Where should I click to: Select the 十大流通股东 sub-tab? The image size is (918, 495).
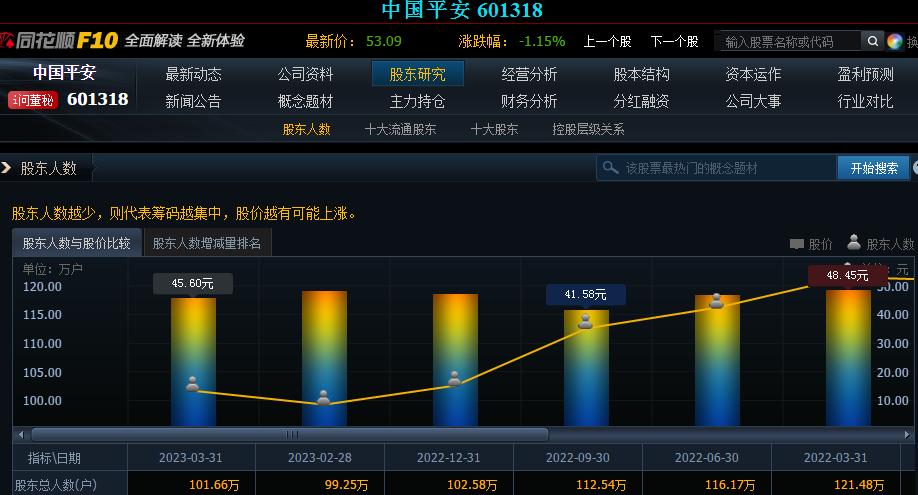pos(400,129)
